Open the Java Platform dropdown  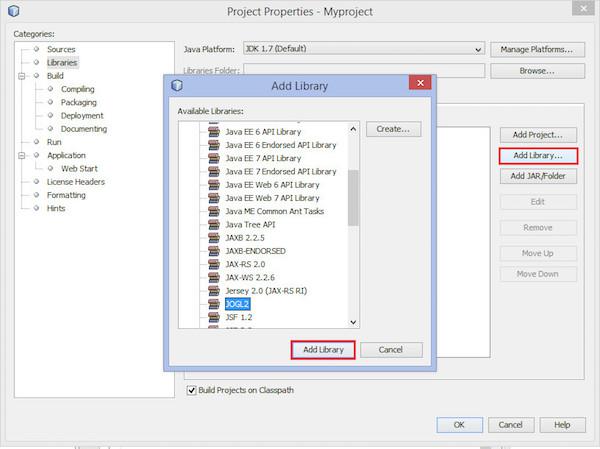[x=364, y=49]
